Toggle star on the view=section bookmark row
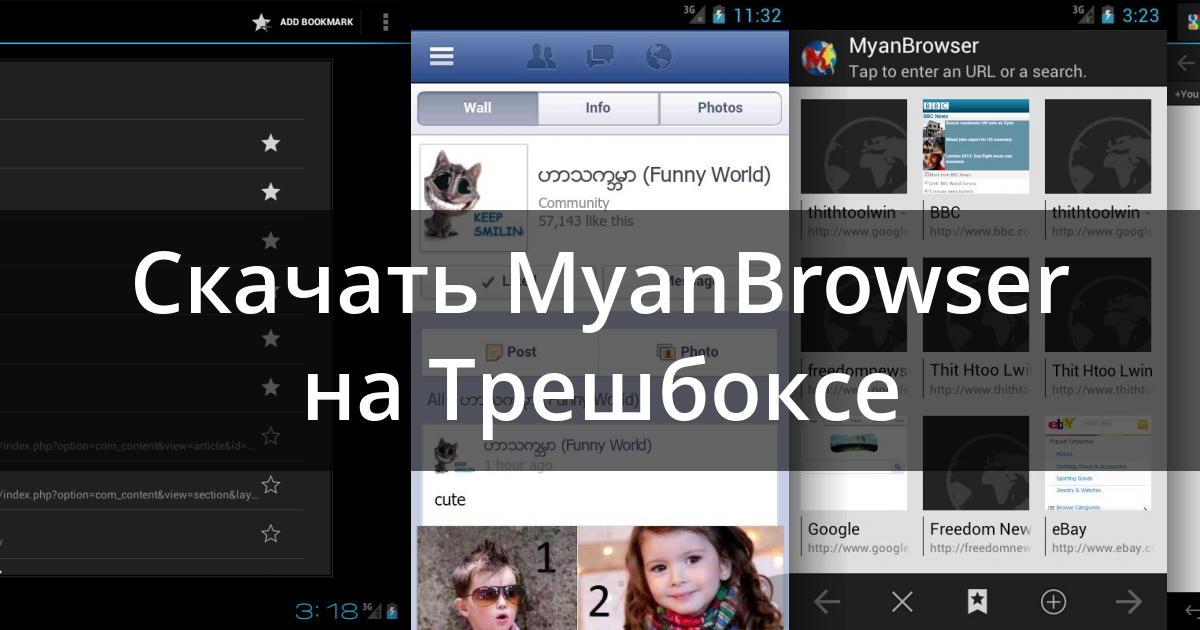This screenshot has height=630, width=1200. click(x=270, y=485)
